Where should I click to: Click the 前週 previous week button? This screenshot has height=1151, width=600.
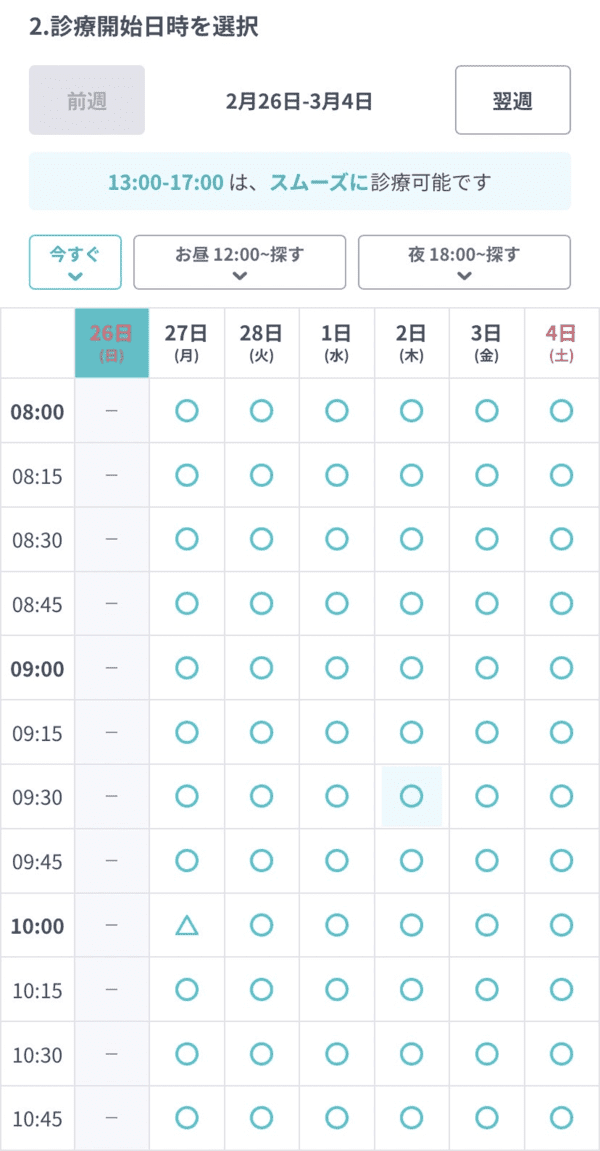[87, 100]
